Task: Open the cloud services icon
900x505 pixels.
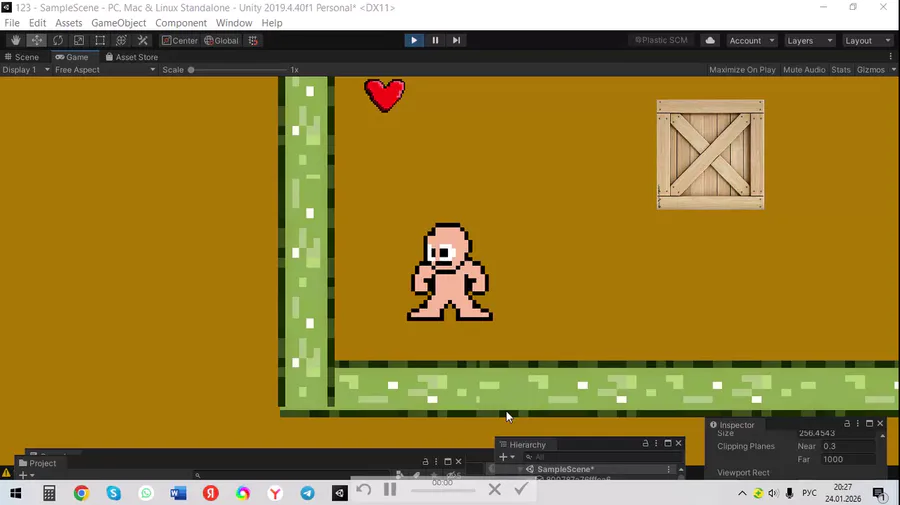Action: coord(710,40)
